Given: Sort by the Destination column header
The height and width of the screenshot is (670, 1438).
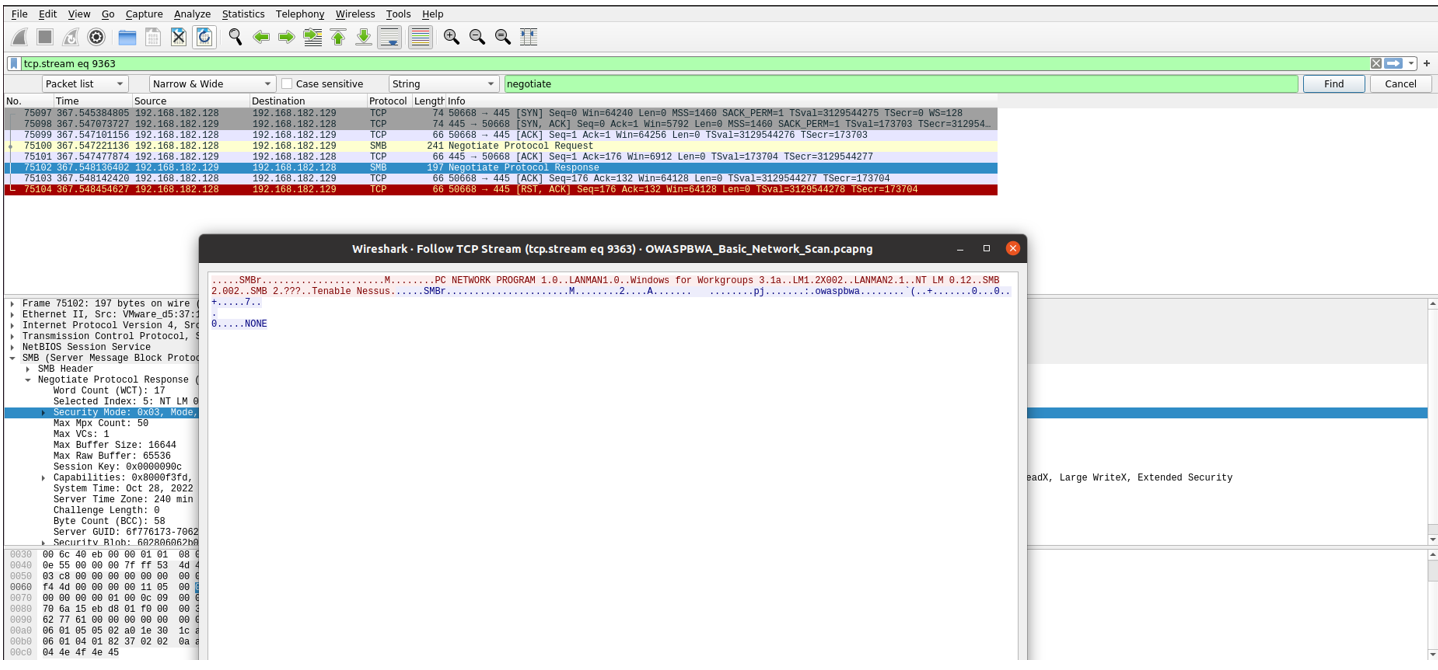Looking at the screenshot, I should click(x=308, y=101).
